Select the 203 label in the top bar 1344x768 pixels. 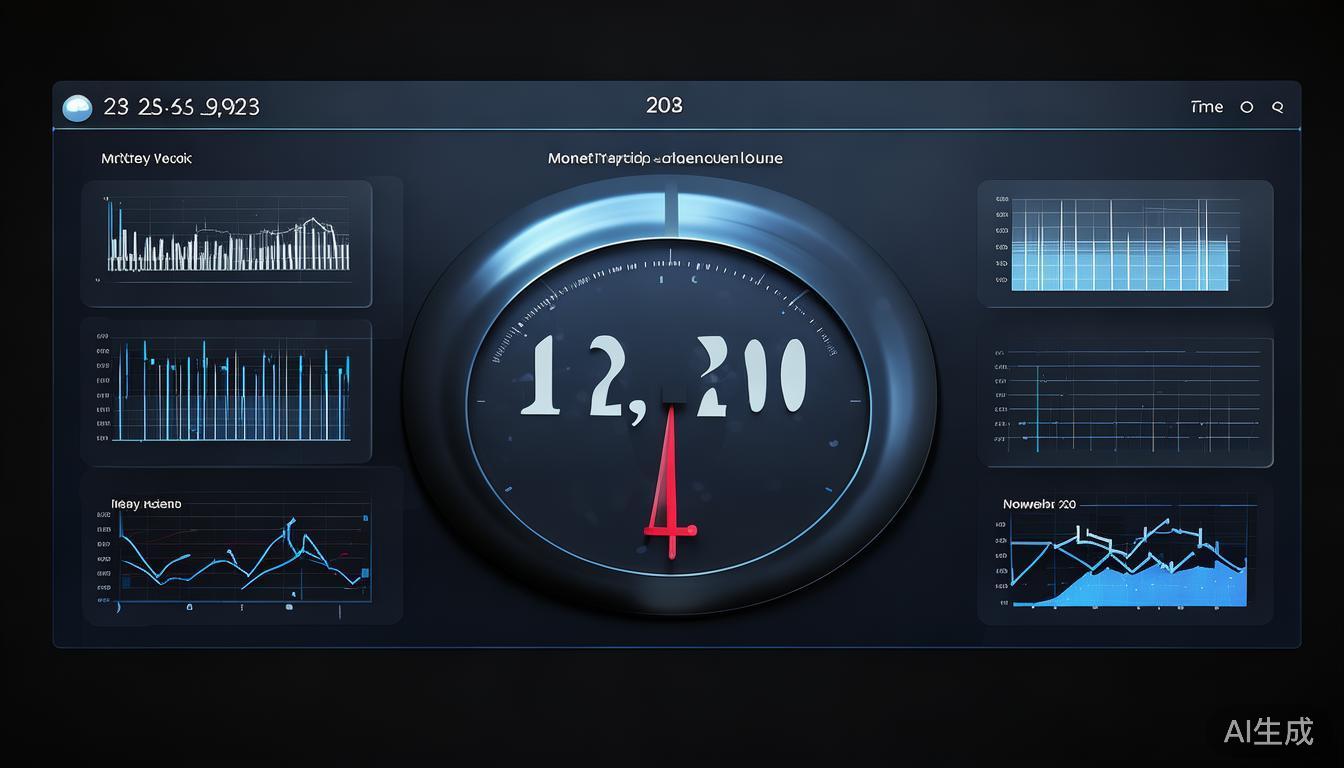pos(664,105)
